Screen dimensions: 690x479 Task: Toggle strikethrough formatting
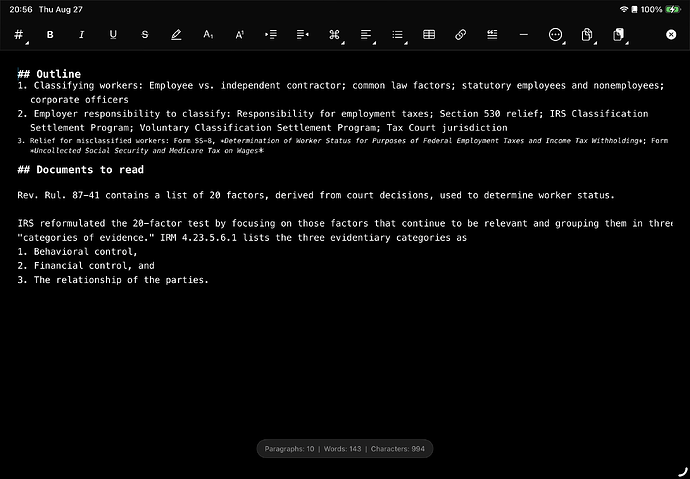click(145, 35)
